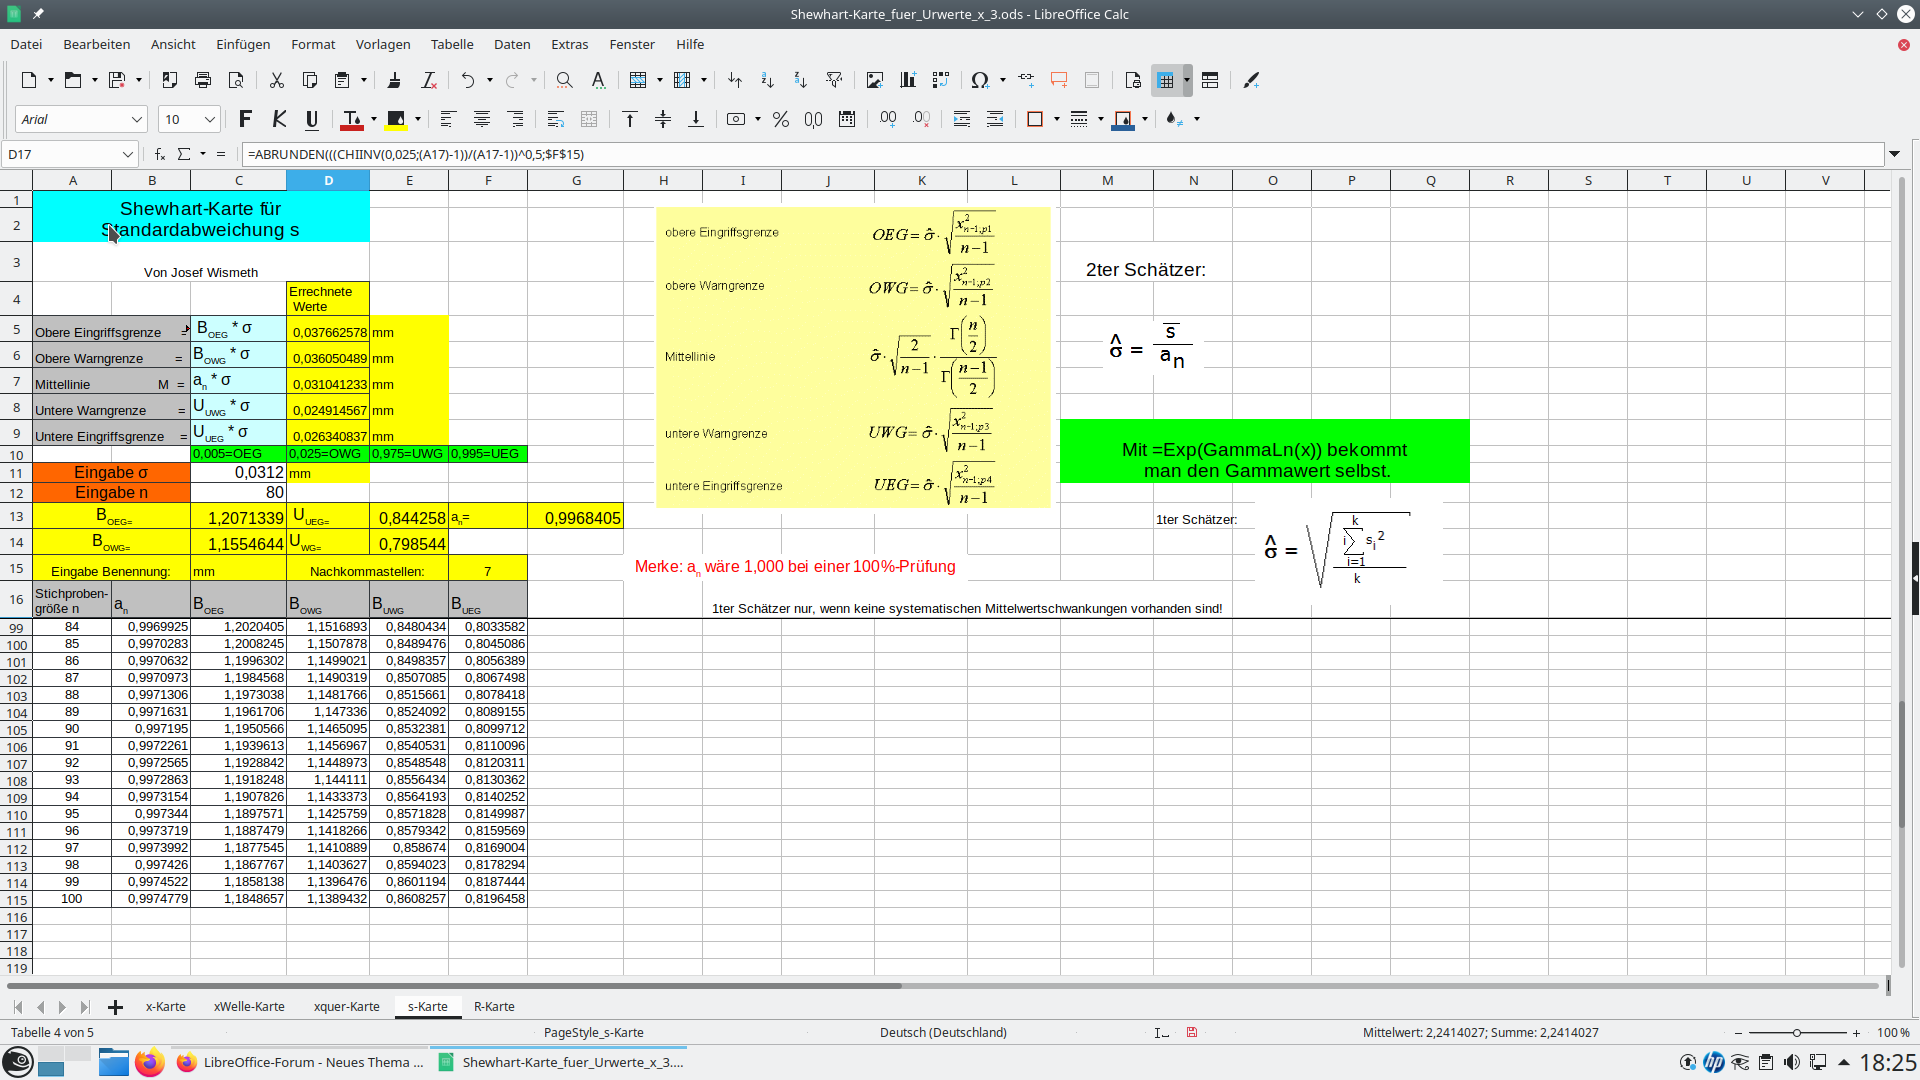Screen dimensions: 1920x1080
Task: Click the scroll to first sheet button
Action: click(x=17, y=1007)
